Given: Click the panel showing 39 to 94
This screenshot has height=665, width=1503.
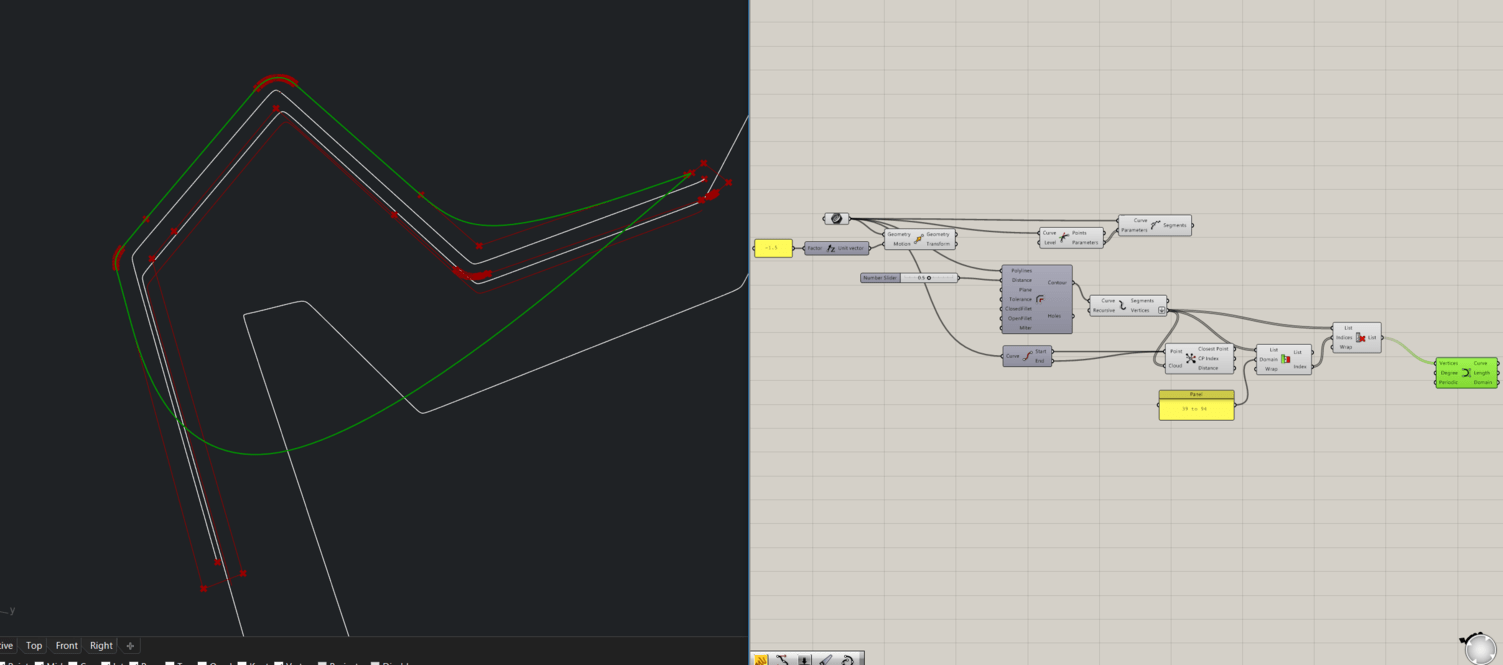Looking at the screenshot, I should coord(1196,408).
